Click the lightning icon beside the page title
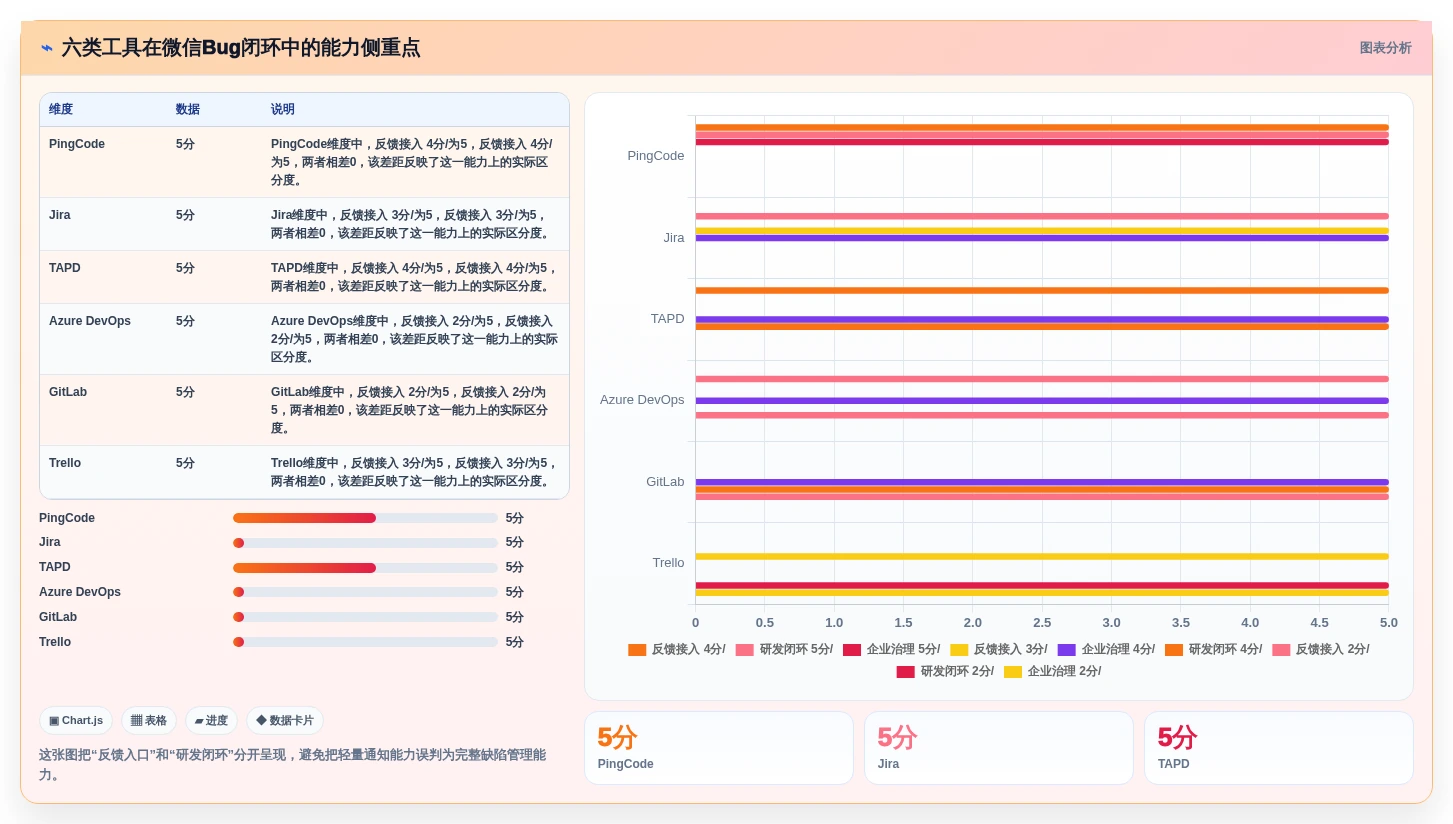The width and height of the screenshot is (1453, 824). click(47, 48)
